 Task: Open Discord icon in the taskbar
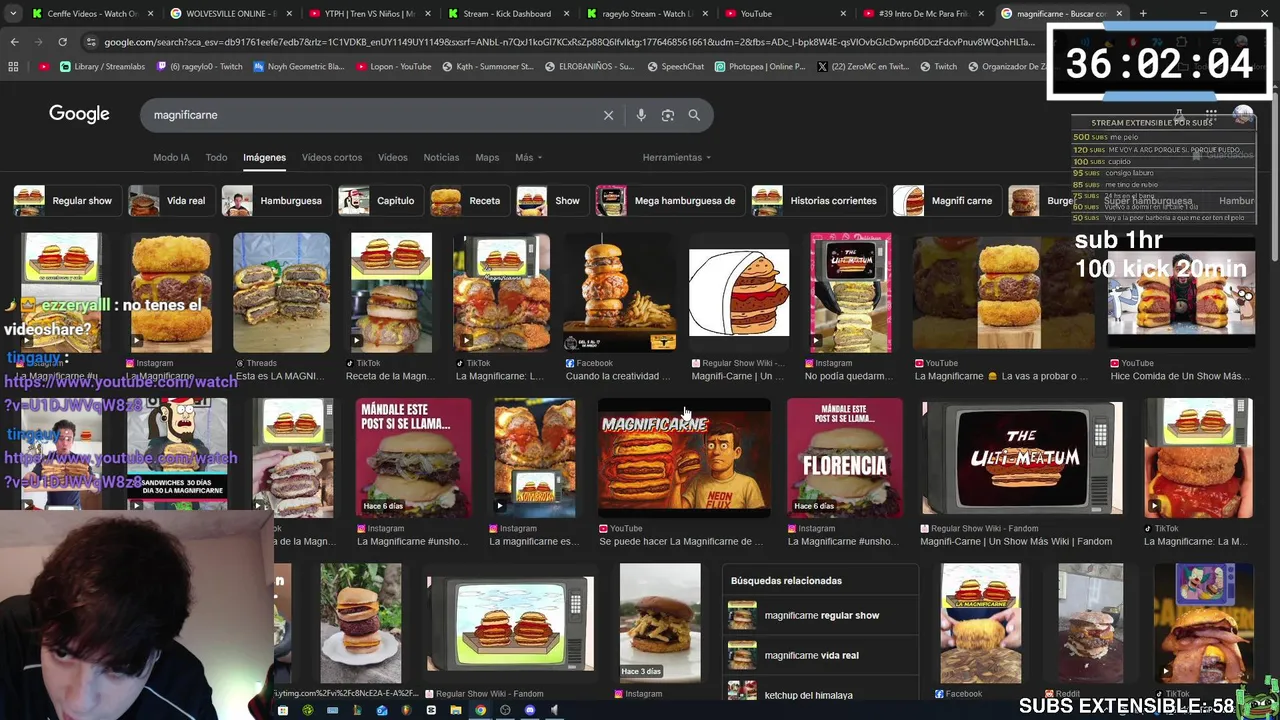click(530, 710)
